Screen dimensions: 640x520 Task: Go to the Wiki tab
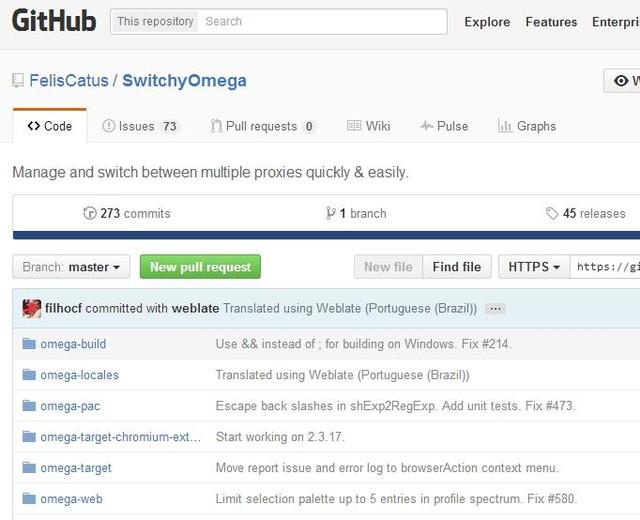pyautogui.click(x=368, y=126)
